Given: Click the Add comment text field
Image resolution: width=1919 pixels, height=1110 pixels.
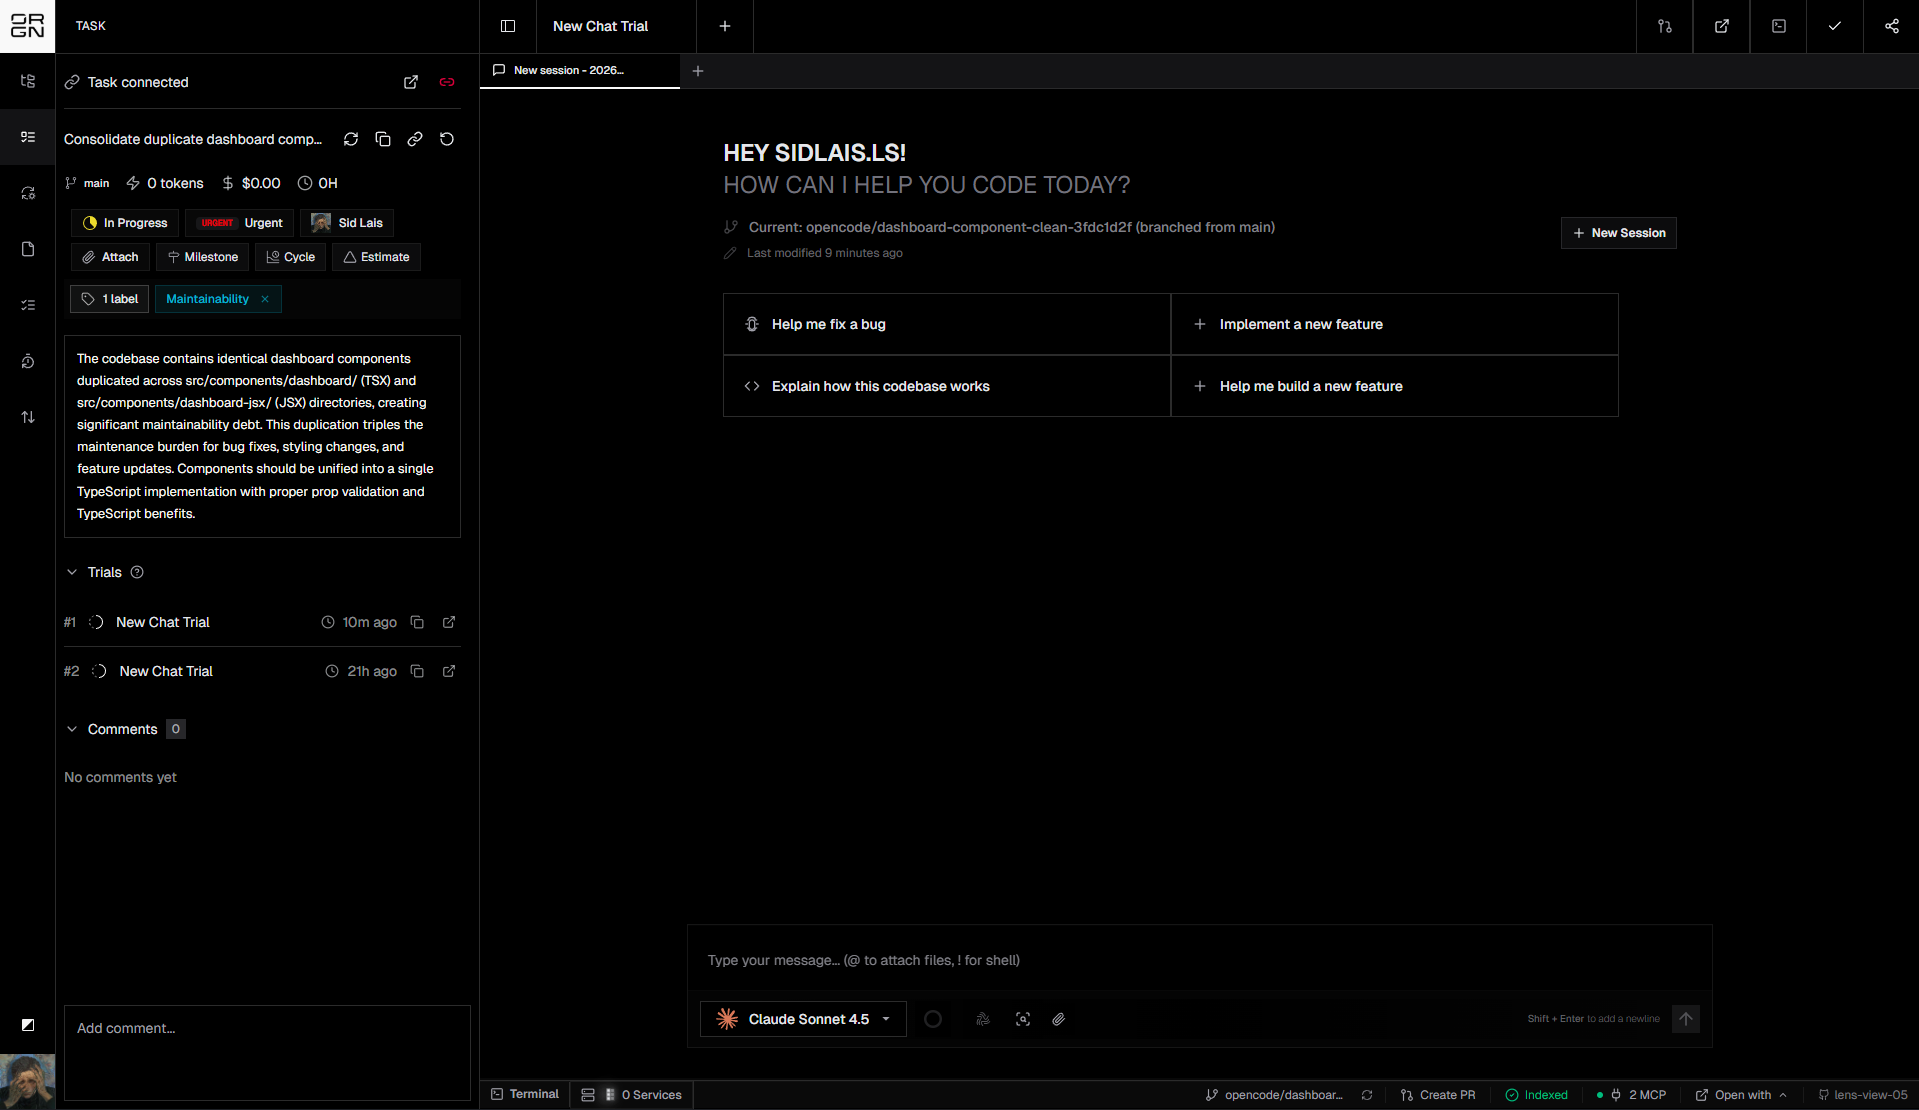Looking at the screenshot, I should pyautogui.click(x=267, y=1052).
